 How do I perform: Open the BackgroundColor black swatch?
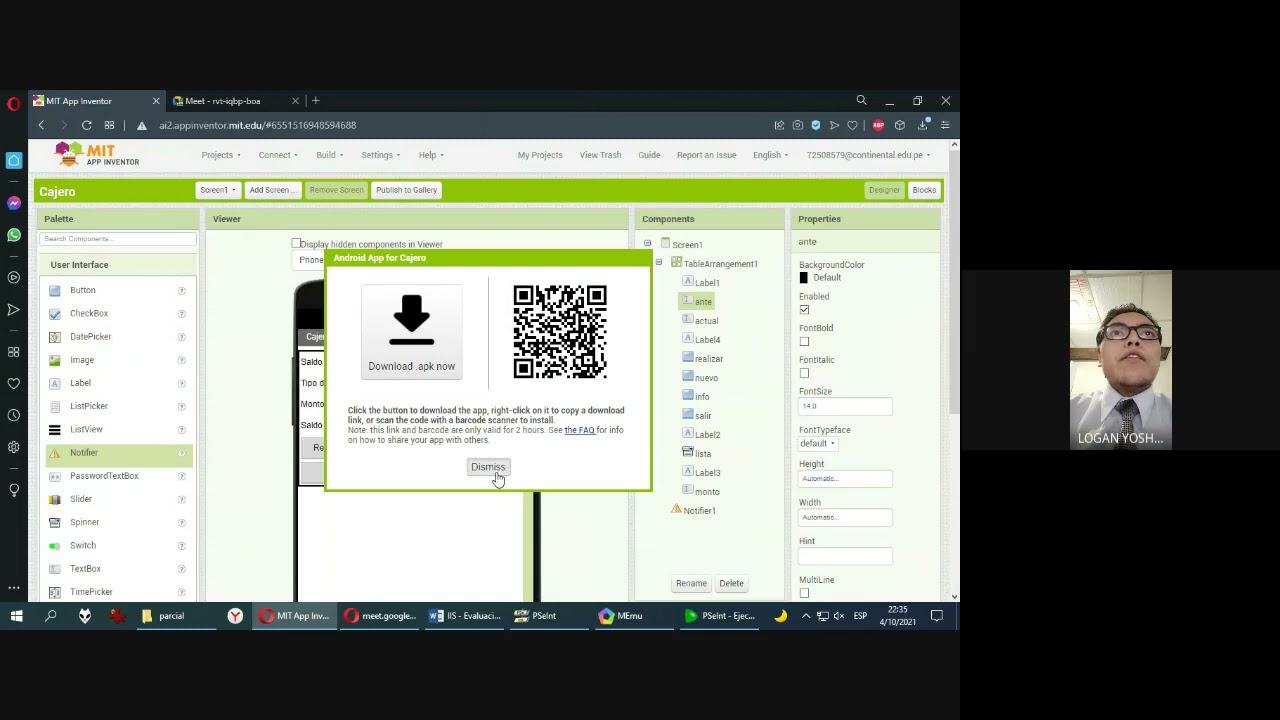click(x=803, y=278)
